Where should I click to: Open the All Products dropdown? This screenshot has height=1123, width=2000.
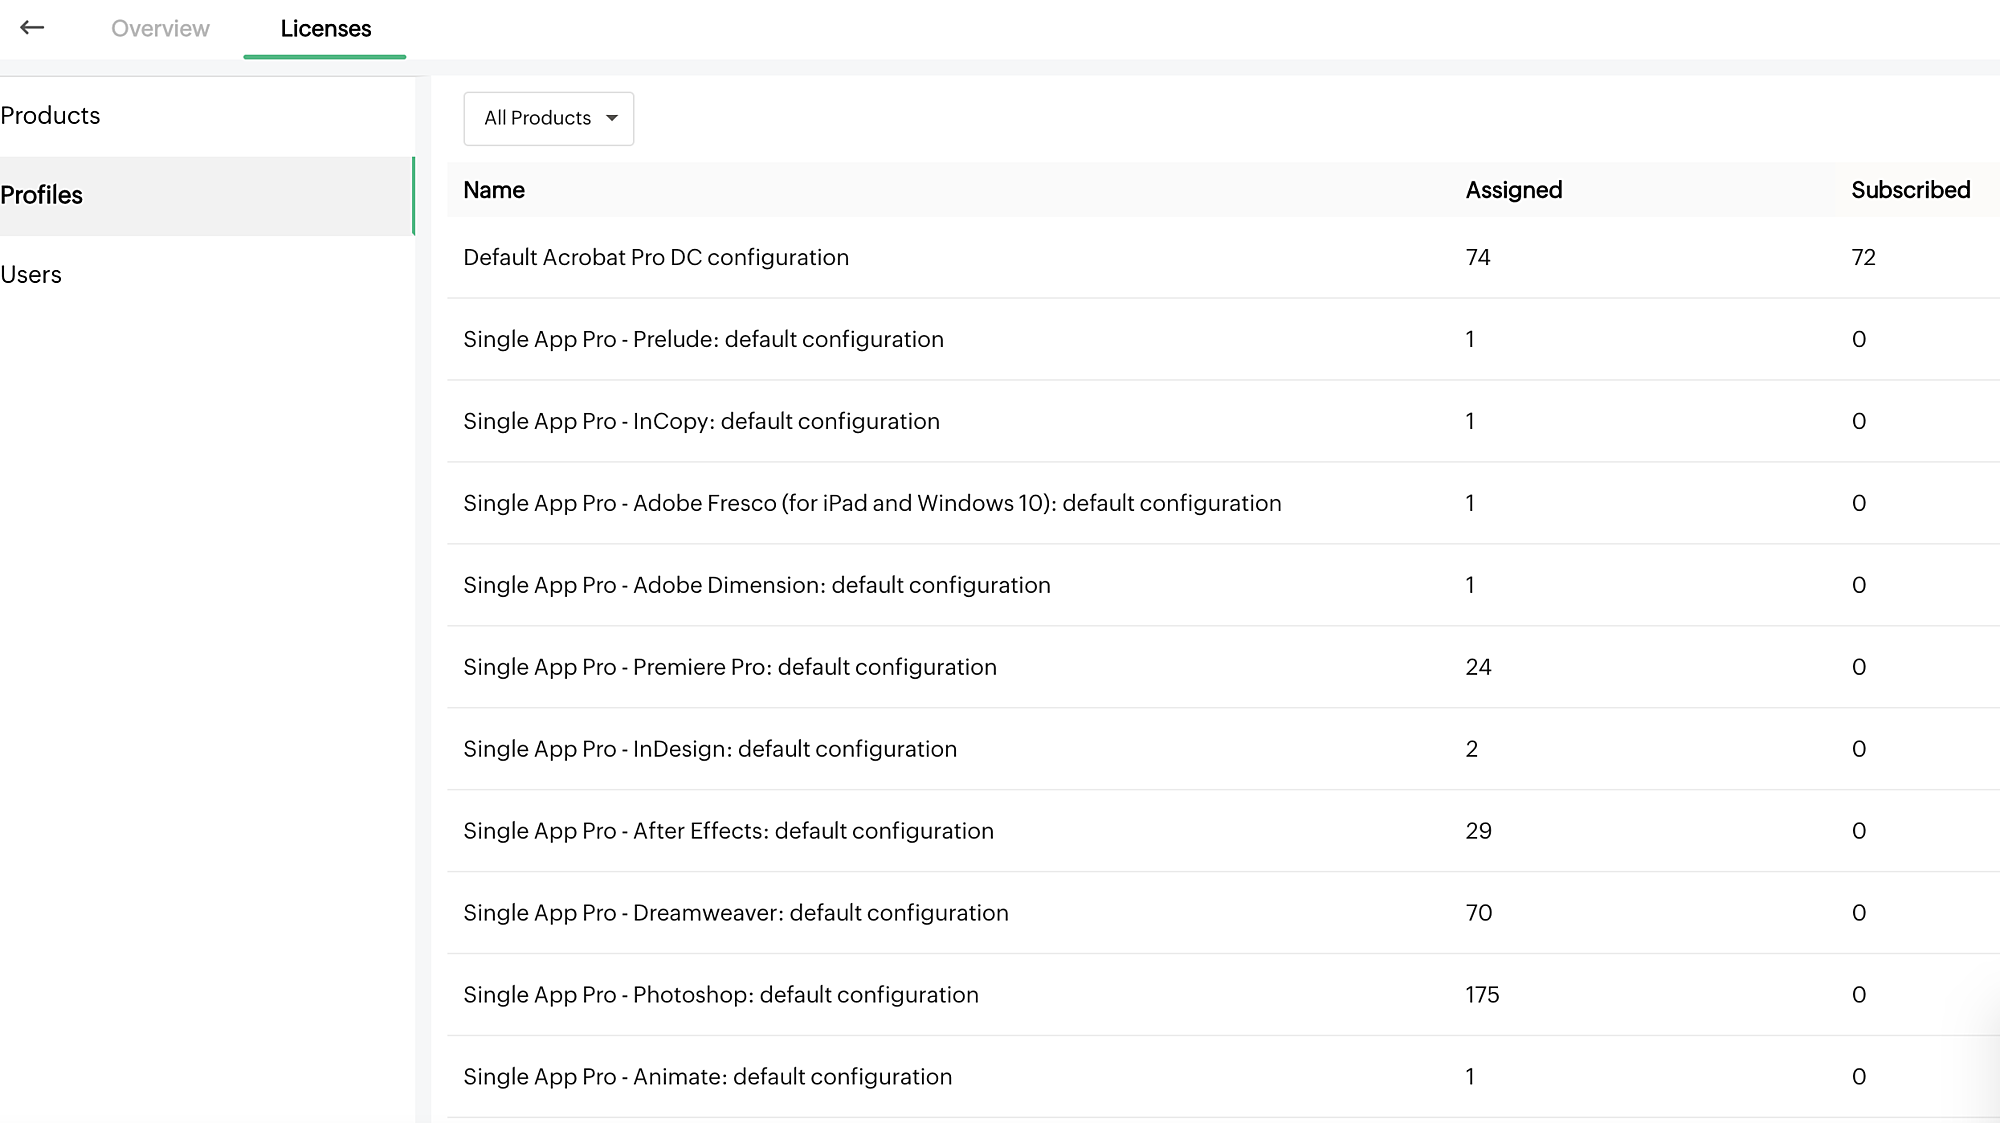coord(548,118)
